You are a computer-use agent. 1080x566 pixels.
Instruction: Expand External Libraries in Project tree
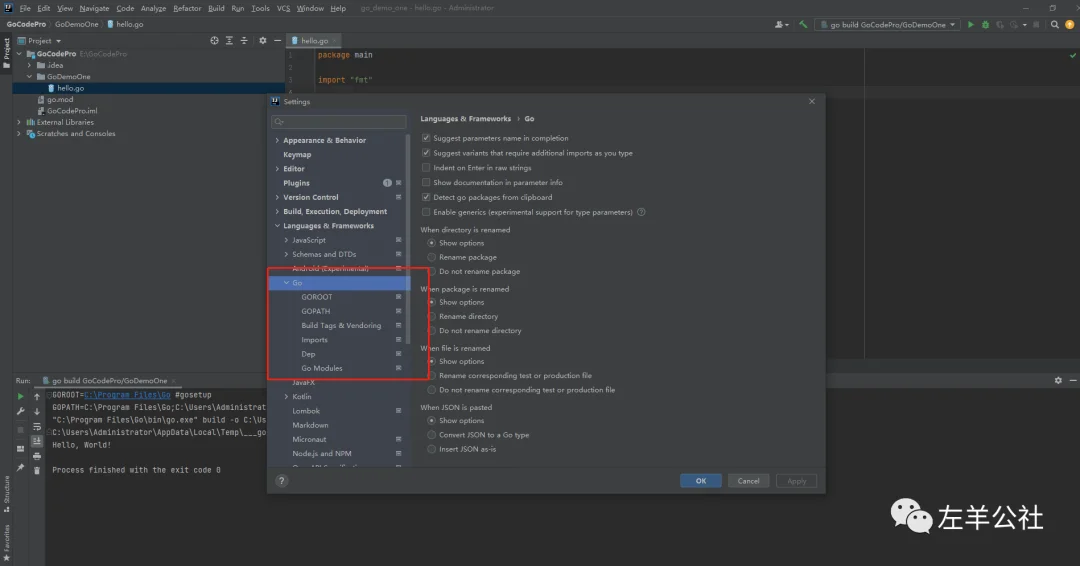19,122
